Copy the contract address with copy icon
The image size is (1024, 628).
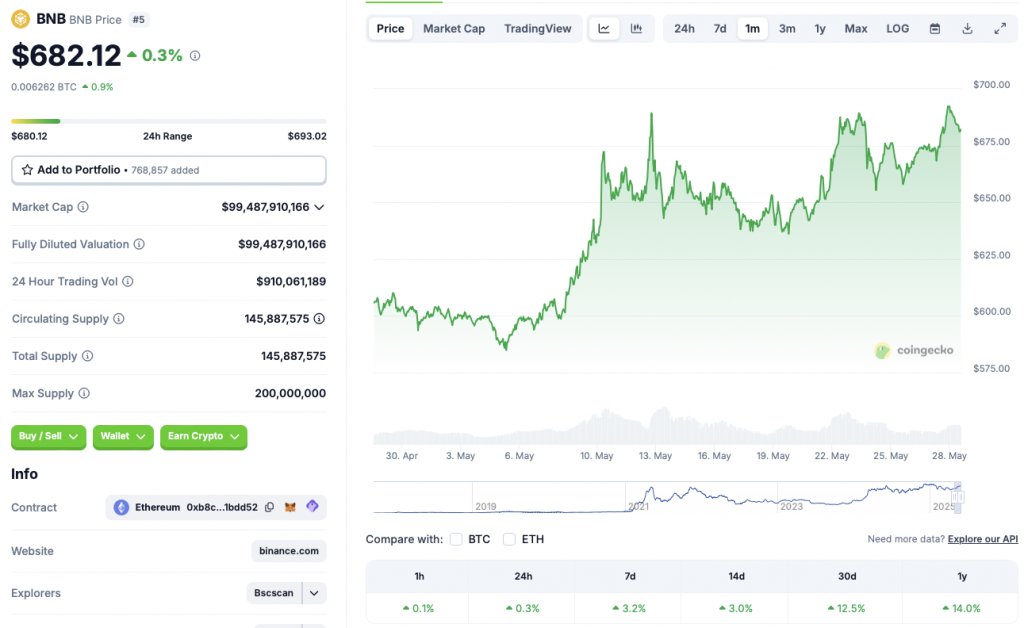coord(270,507)
